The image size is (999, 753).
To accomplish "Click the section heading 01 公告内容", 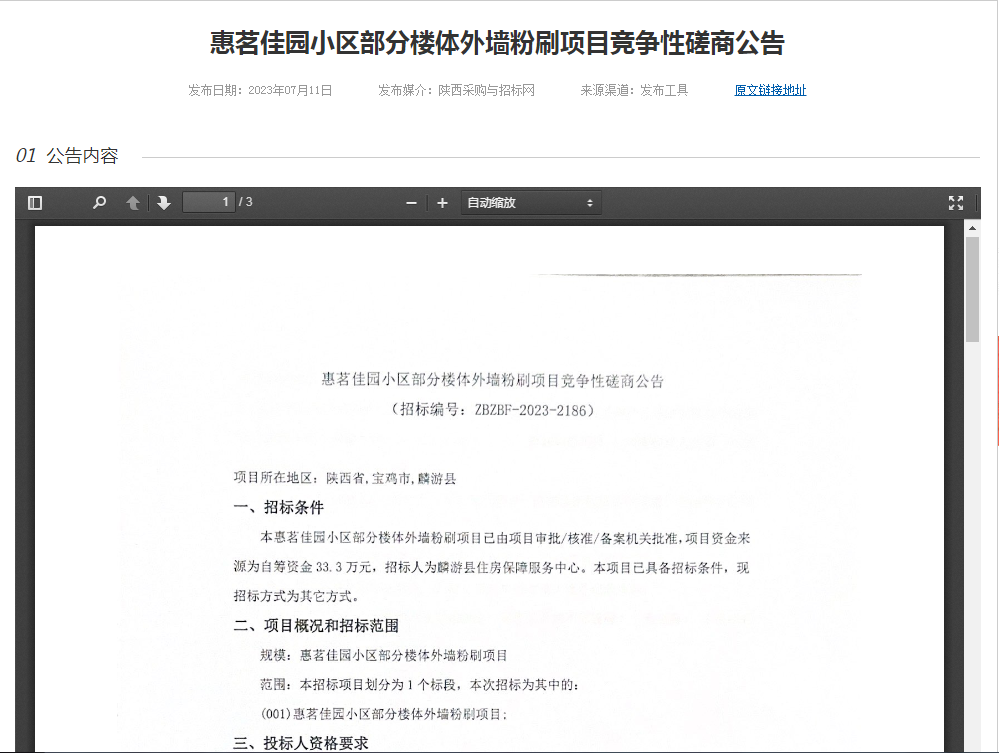I will (x=67, y=155).
